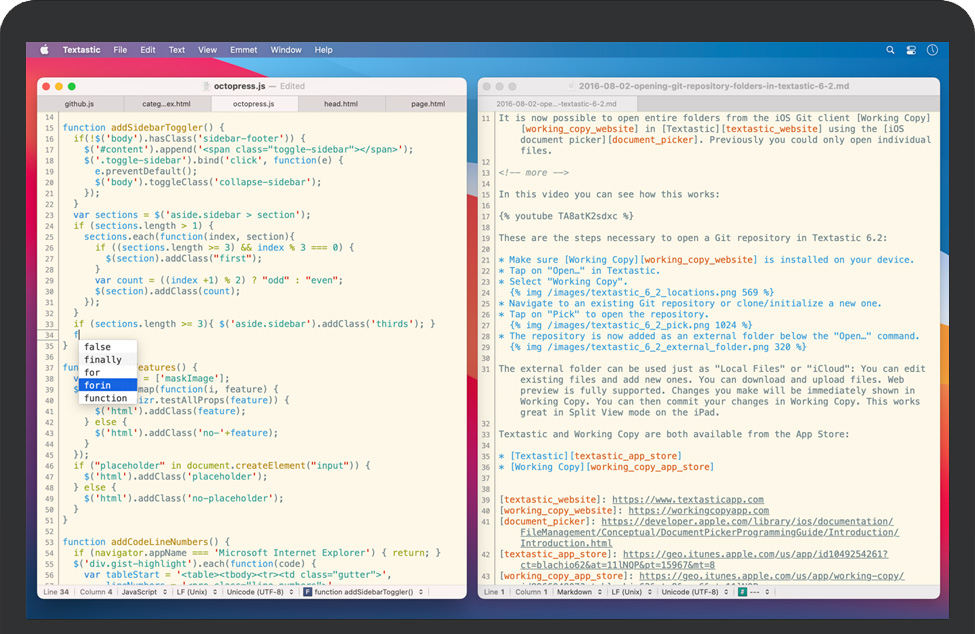The width and height of the screenshot is (975, 634).
Task: Click the clock icon in the menu bar
Action: [x=932, y=50]
